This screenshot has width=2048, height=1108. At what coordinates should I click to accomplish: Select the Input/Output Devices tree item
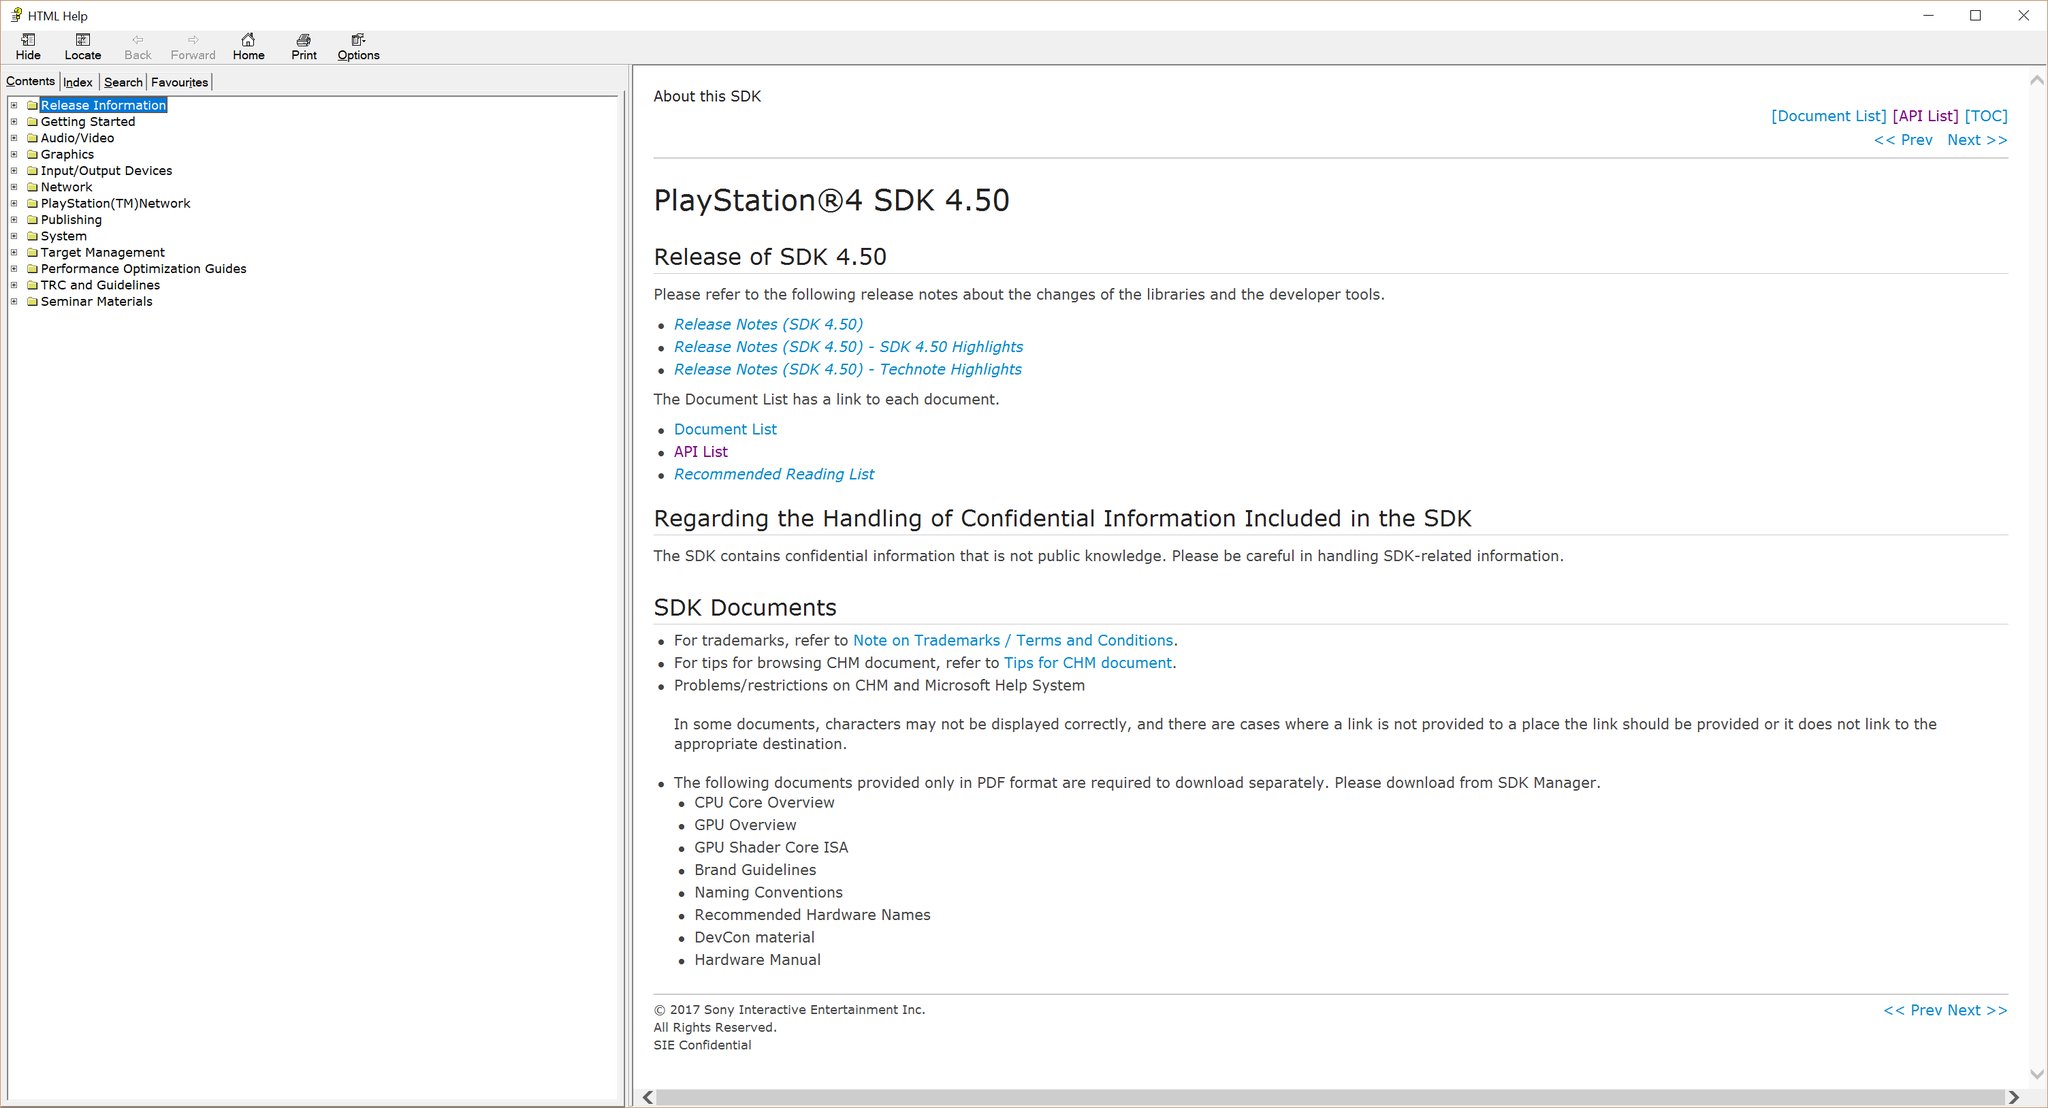[x=106, y=171]
